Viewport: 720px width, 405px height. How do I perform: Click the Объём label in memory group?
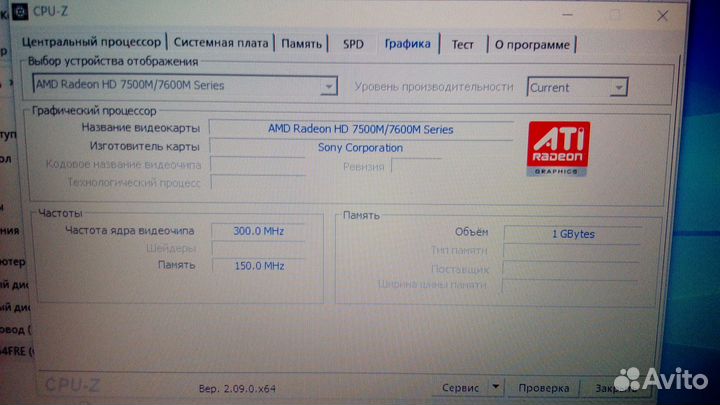pos(472,232)
